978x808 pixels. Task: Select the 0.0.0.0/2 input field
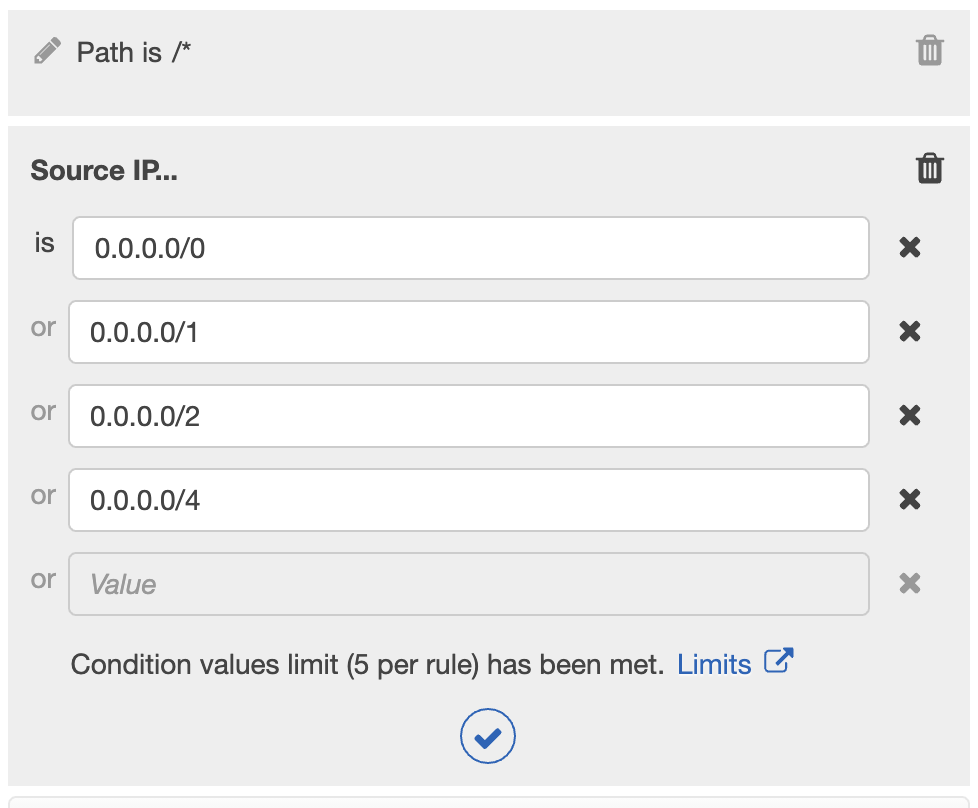[x=468, y=416]
